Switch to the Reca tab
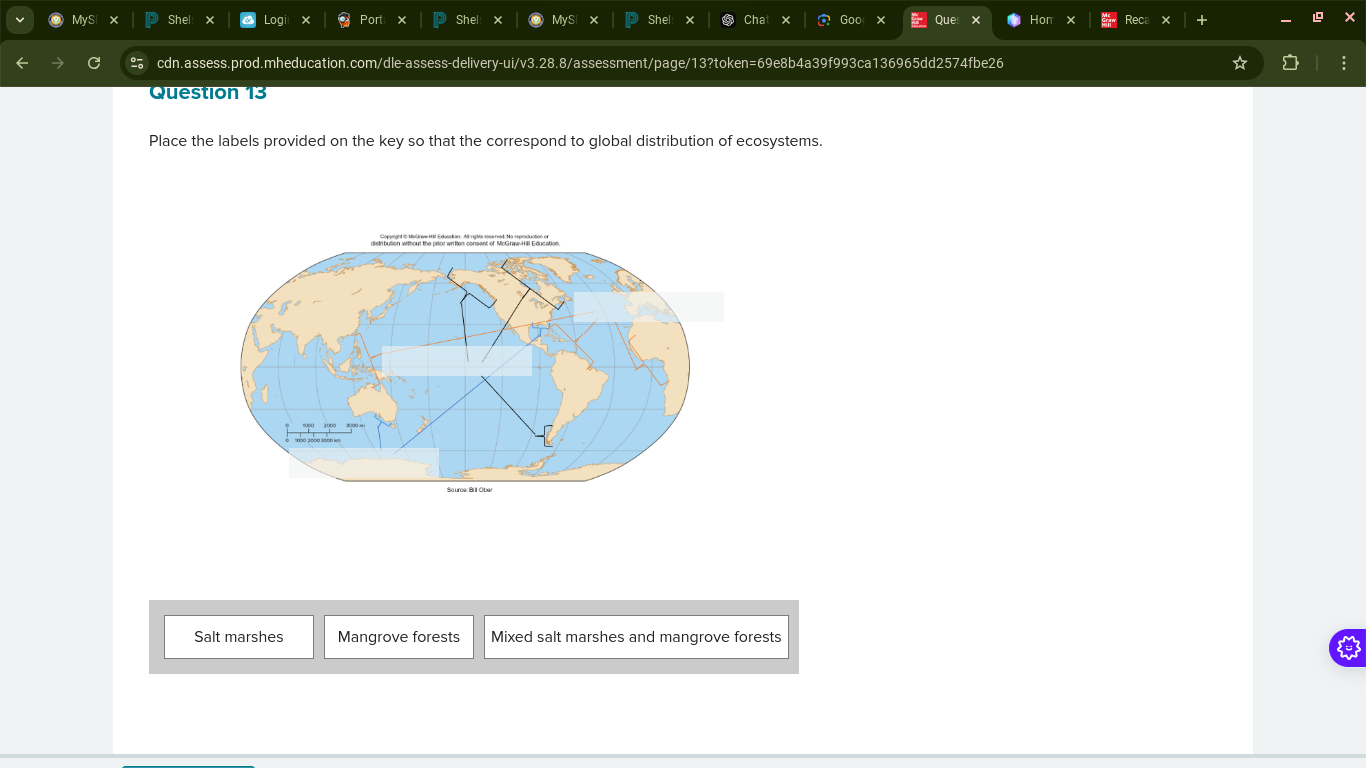The height and width of the screenshot is (768, 1366). (1138, 20)
